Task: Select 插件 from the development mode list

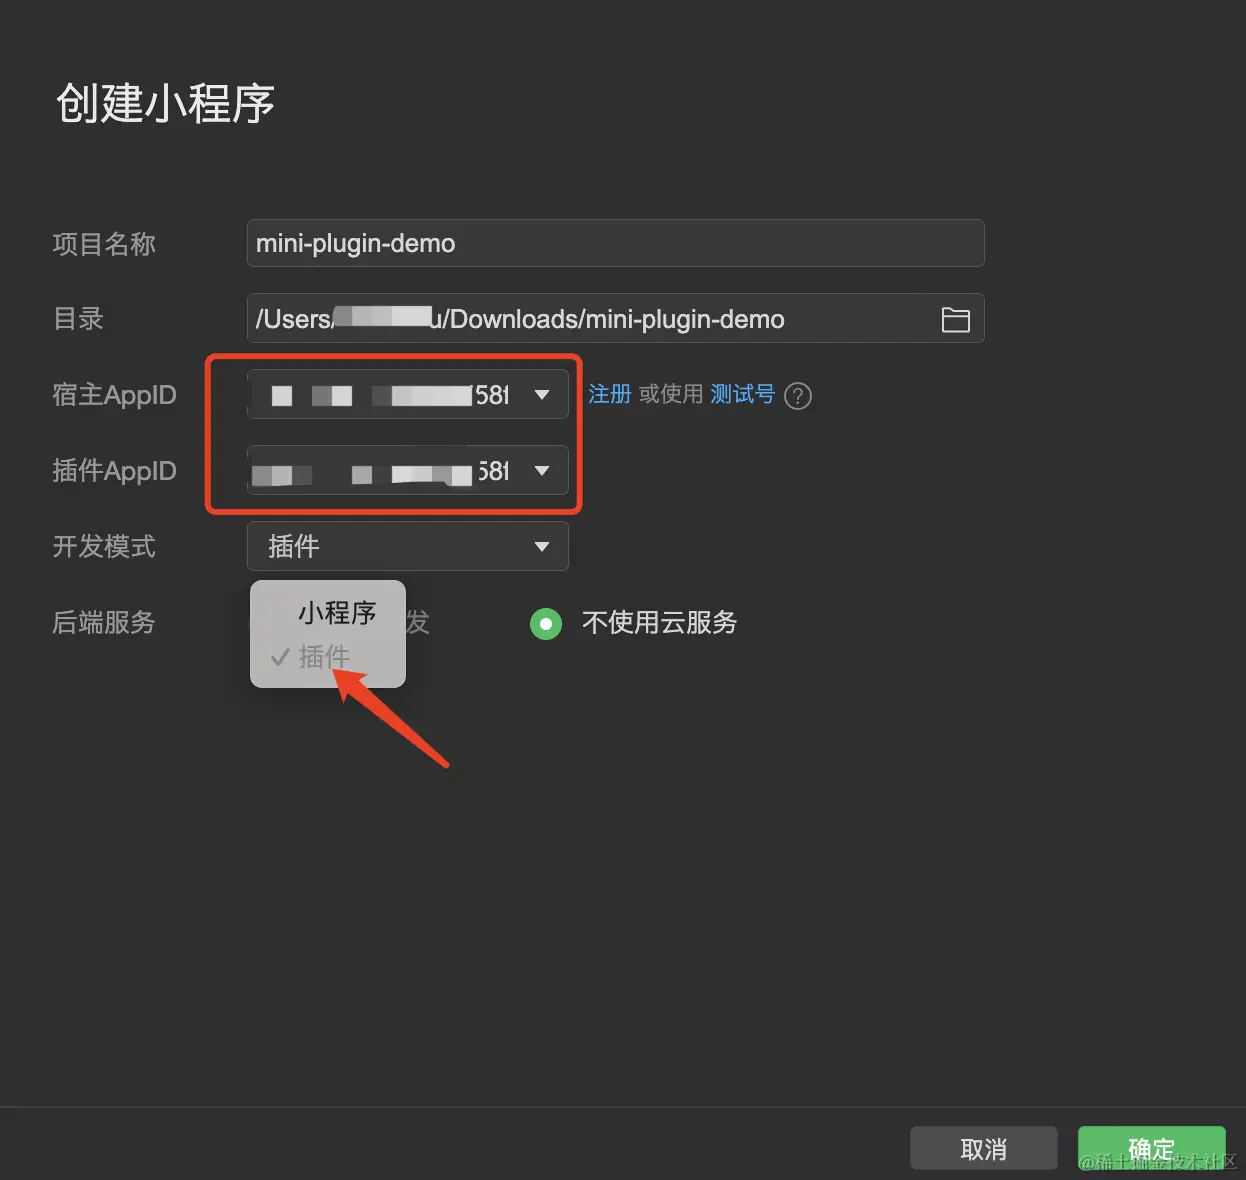Action: pos(325,657)
